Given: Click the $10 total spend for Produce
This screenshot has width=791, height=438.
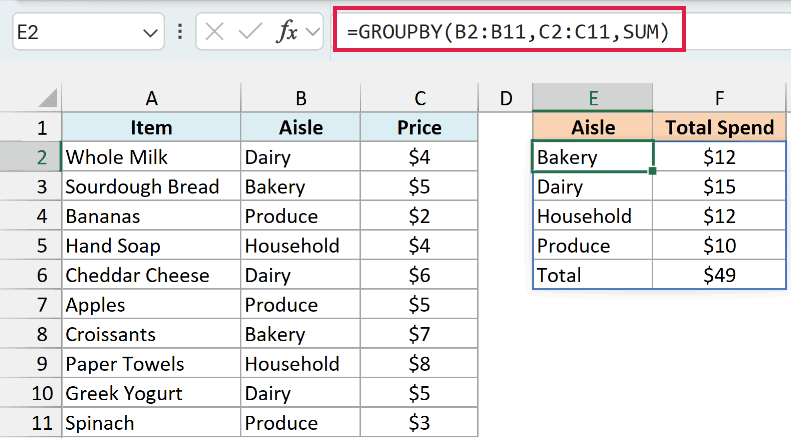Looking at the screenshot, I should coord(719,246).
